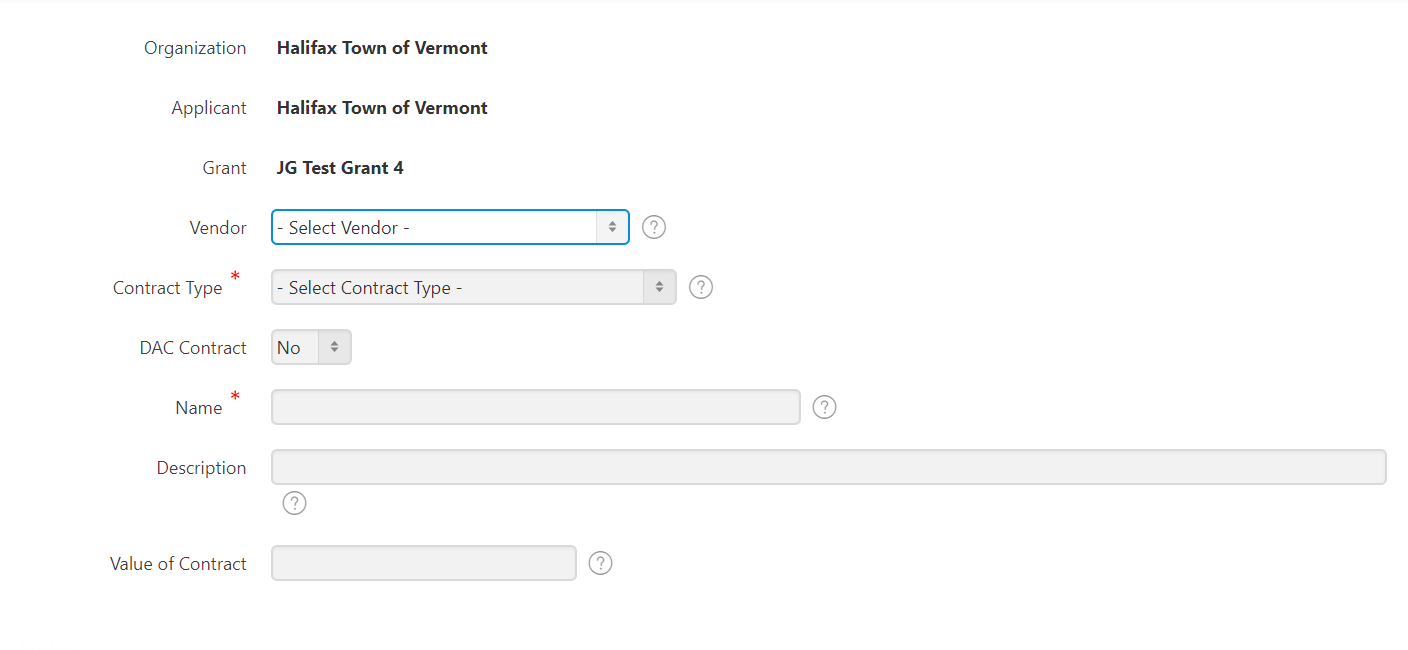Click the help icon beside Contract Type
The image size is (1408, 650).
click(701, 287)
